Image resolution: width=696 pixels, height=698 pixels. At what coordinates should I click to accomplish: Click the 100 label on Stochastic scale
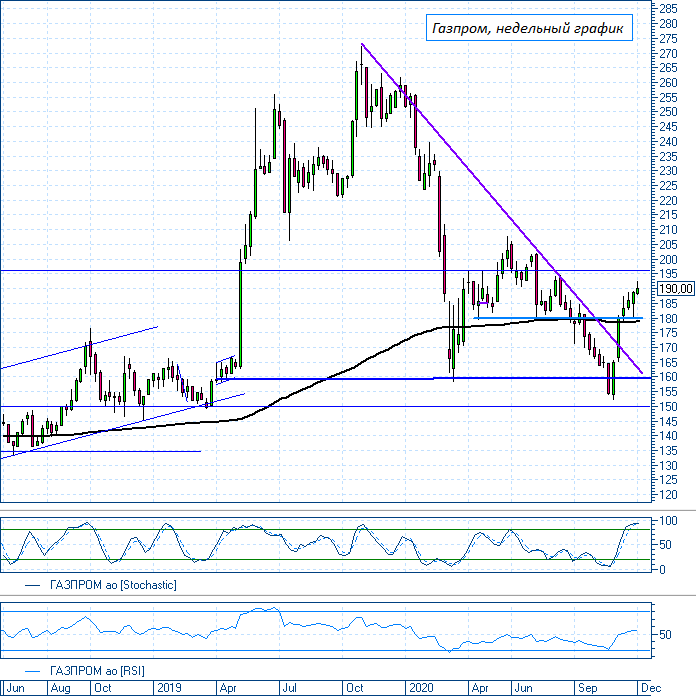point(668,520)
